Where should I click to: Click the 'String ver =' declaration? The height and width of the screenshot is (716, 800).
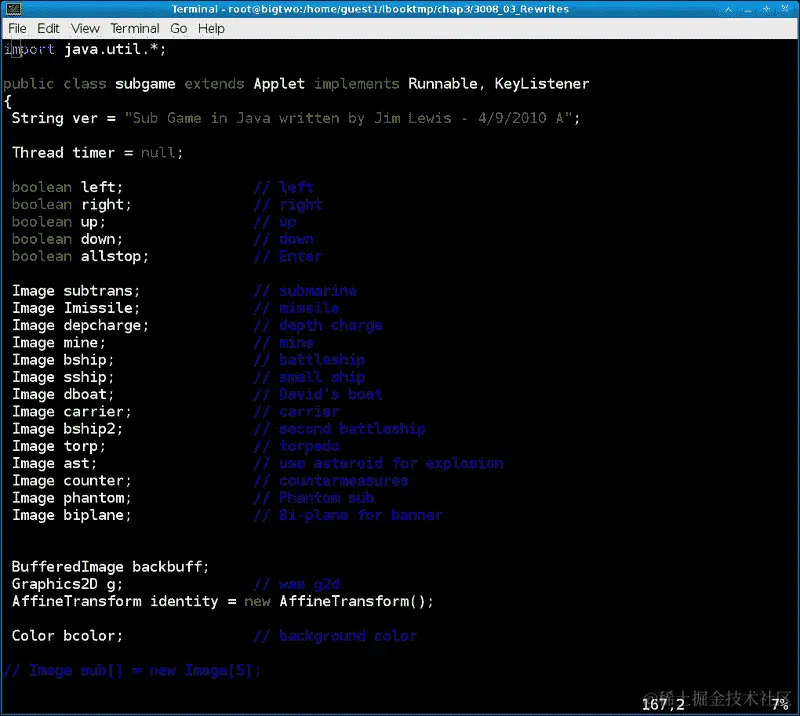click(64, 118)
